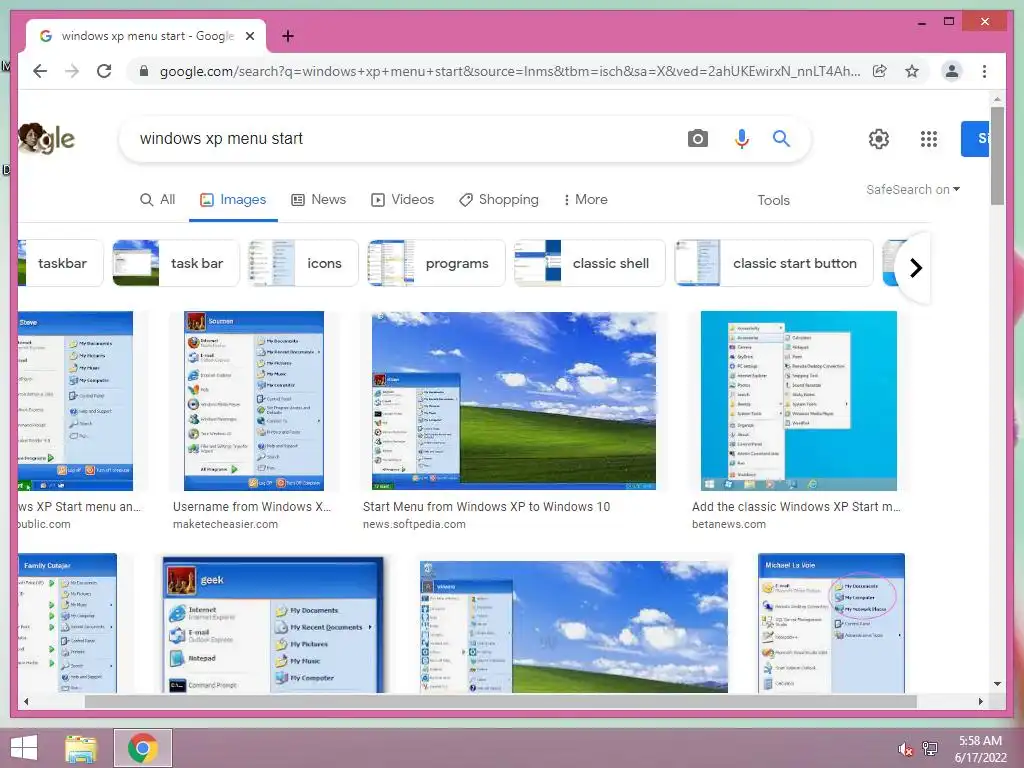Search by image using the camera icon
This screenshot has height=768, width=1024.
697,138
